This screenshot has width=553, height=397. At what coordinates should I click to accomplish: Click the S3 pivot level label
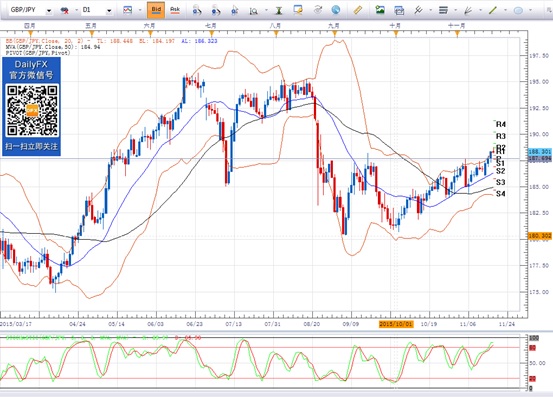[500, 182]
